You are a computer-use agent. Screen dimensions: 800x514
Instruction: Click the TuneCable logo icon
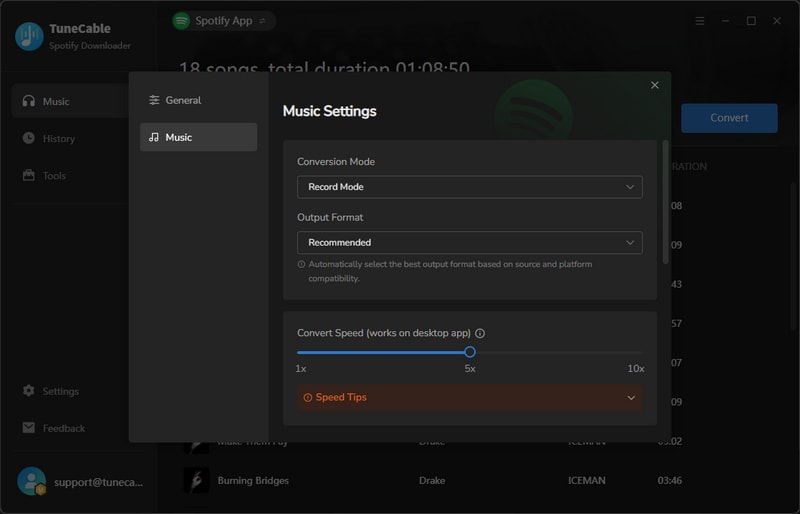click(29, 36)
